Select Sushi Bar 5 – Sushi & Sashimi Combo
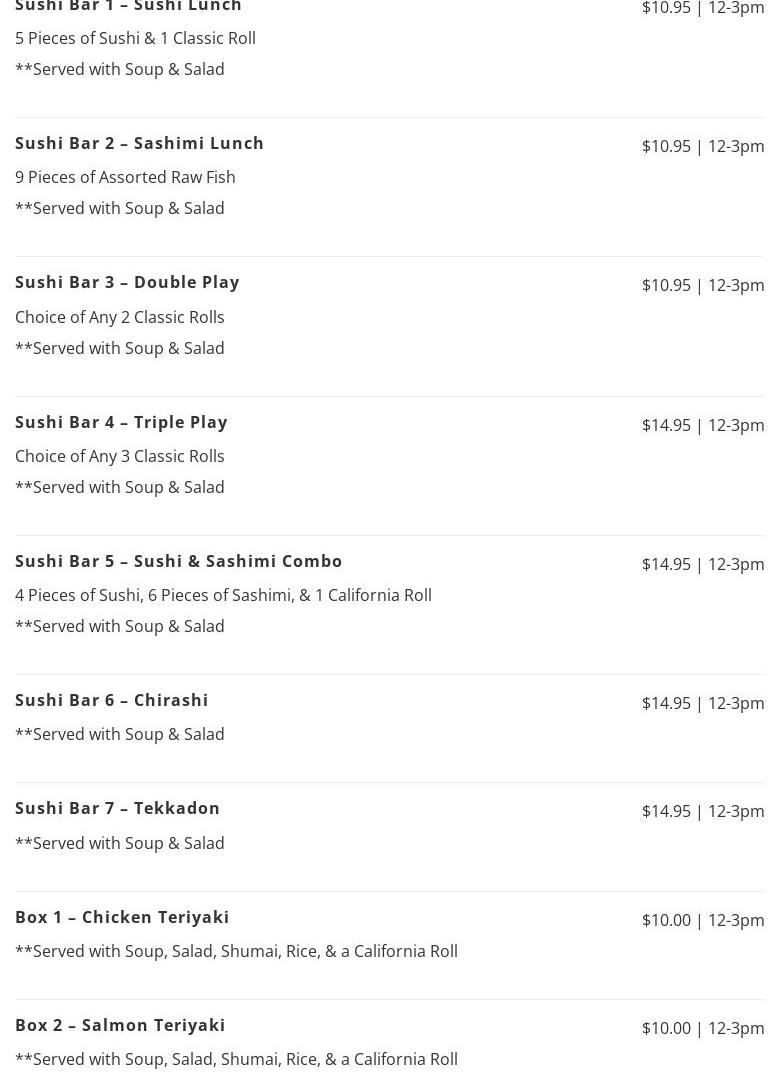Viewport: 780px width, 1087px height. point(178,561)
